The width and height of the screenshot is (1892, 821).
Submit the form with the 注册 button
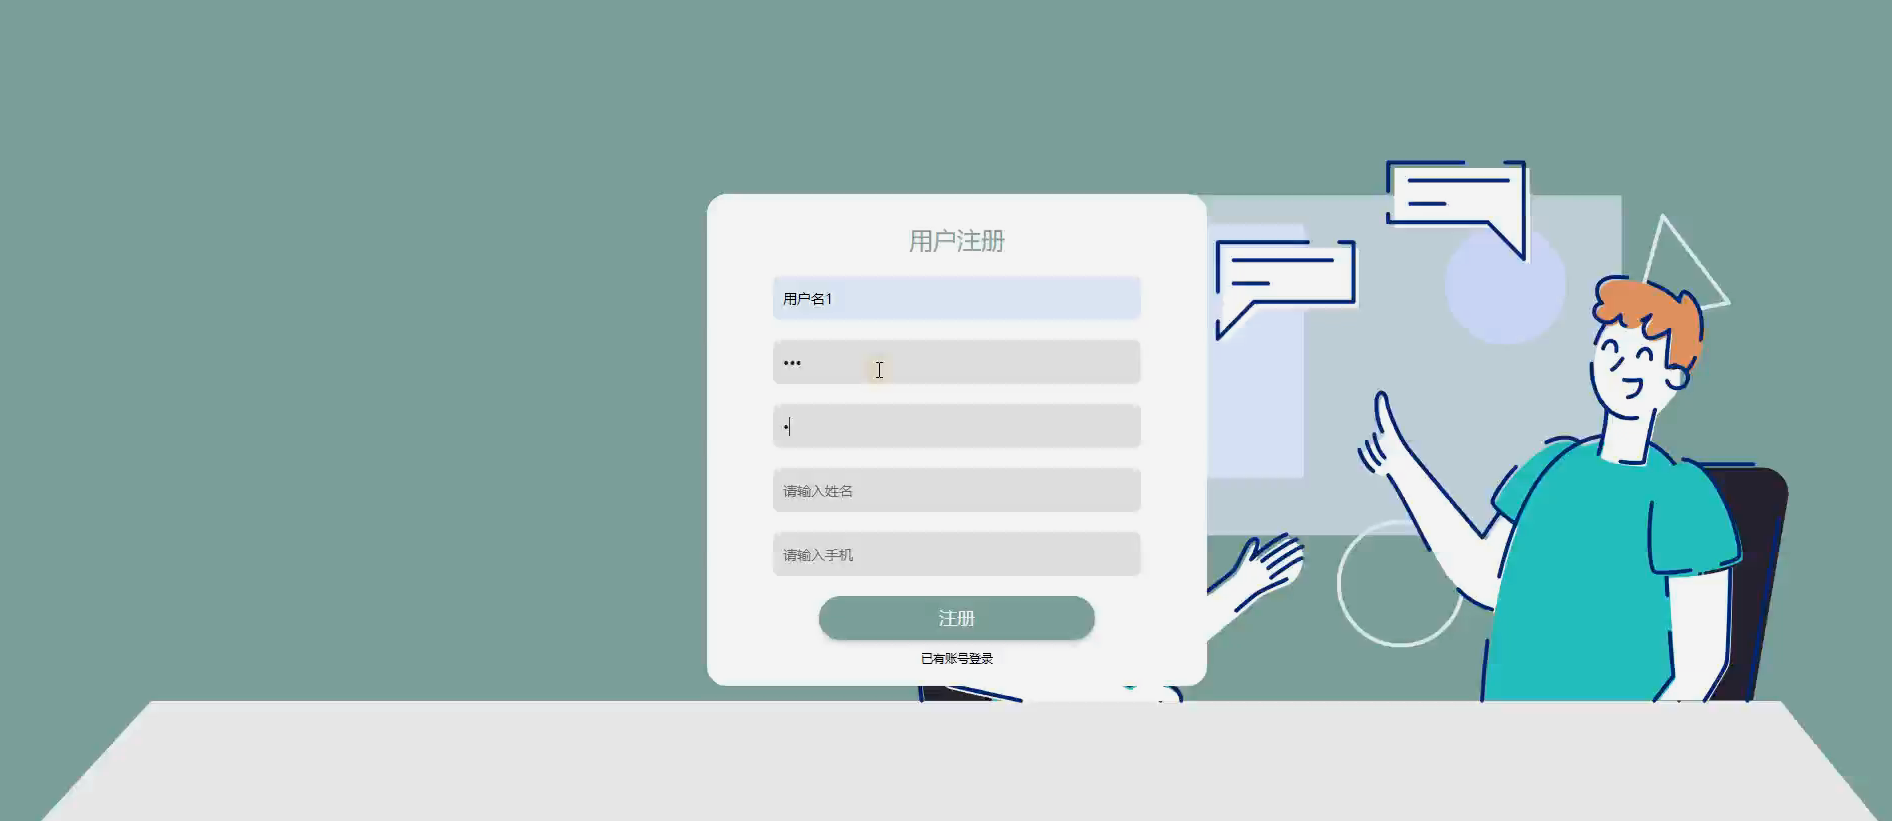click(x=956, y=618)
